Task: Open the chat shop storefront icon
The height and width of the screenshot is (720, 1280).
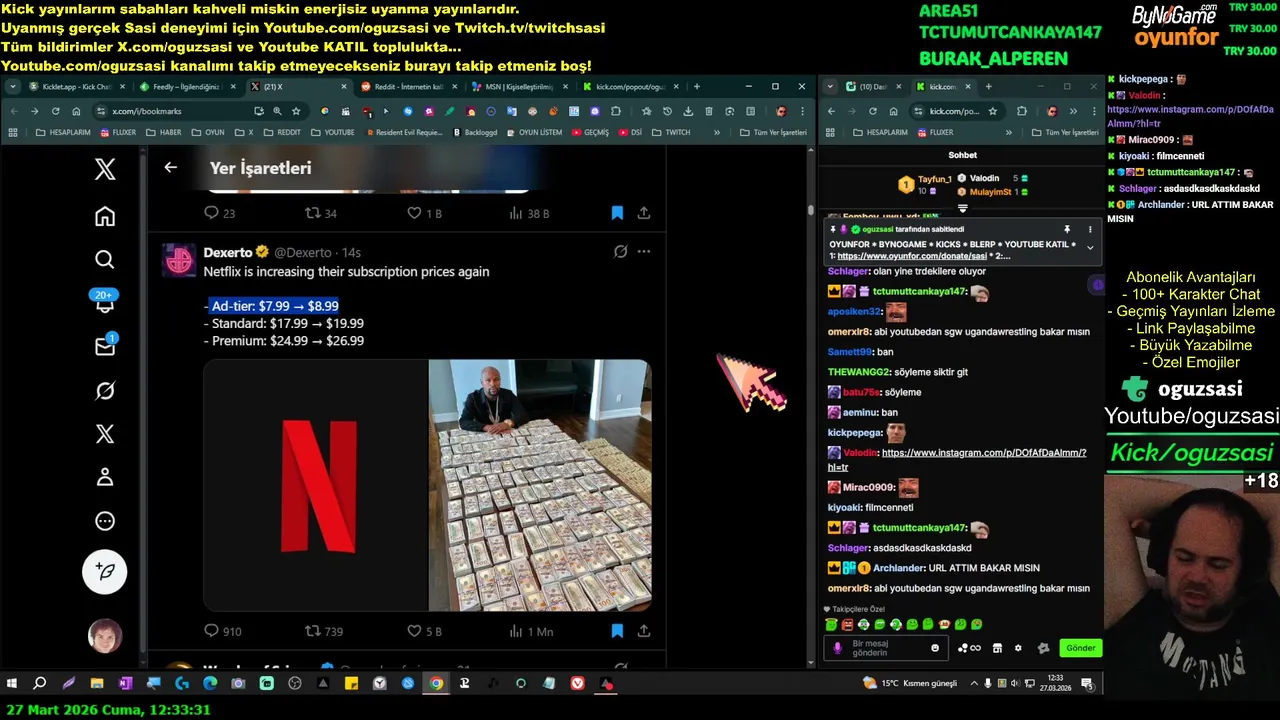Action: pyautogui.click(x=997, y=648)
